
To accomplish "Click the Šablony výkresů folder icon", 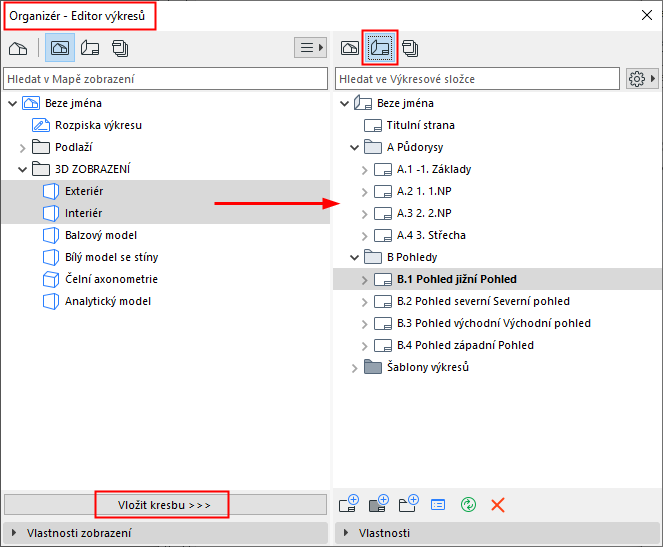I will [373, 366].
